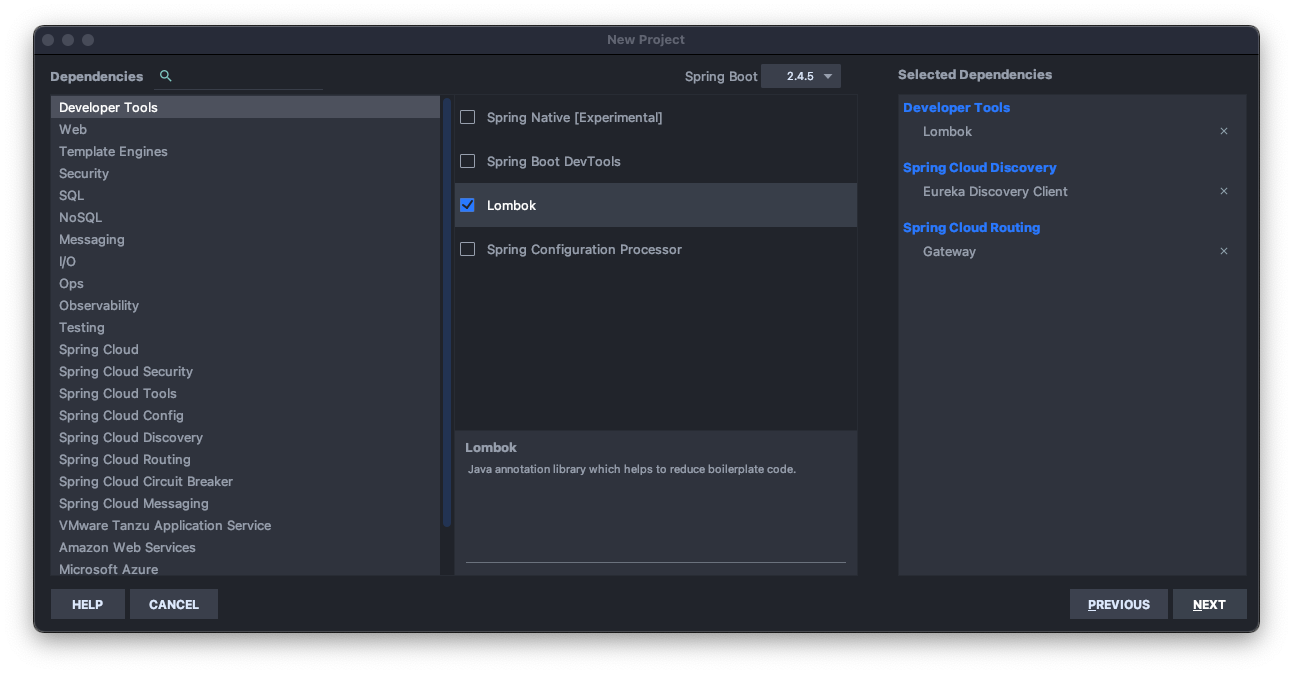Click Spring Cloud Discovery heading in Selected Dependencies

(979, 167)
